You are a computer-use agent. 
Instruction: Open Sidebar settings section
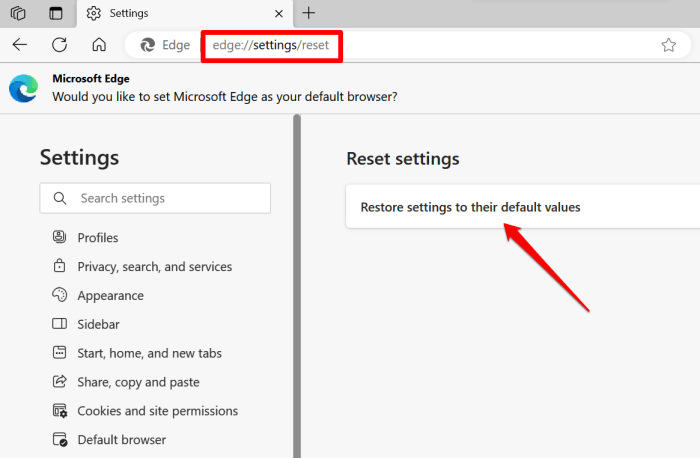click(98, 325)
